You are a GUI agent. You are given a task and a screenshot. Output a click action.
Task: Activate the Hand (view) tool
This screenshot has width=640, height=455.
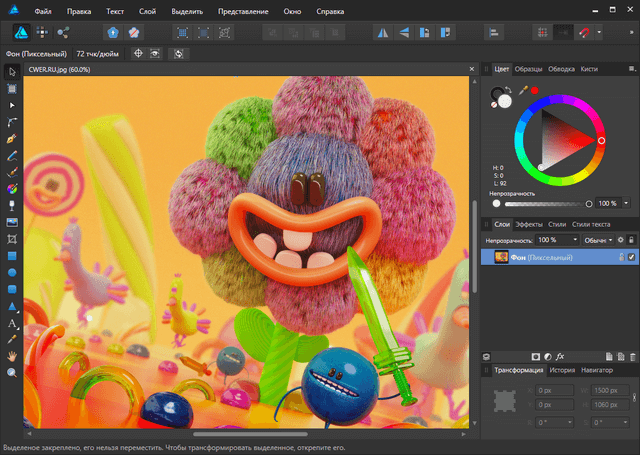pyautogui.click(x=12, y=355)
